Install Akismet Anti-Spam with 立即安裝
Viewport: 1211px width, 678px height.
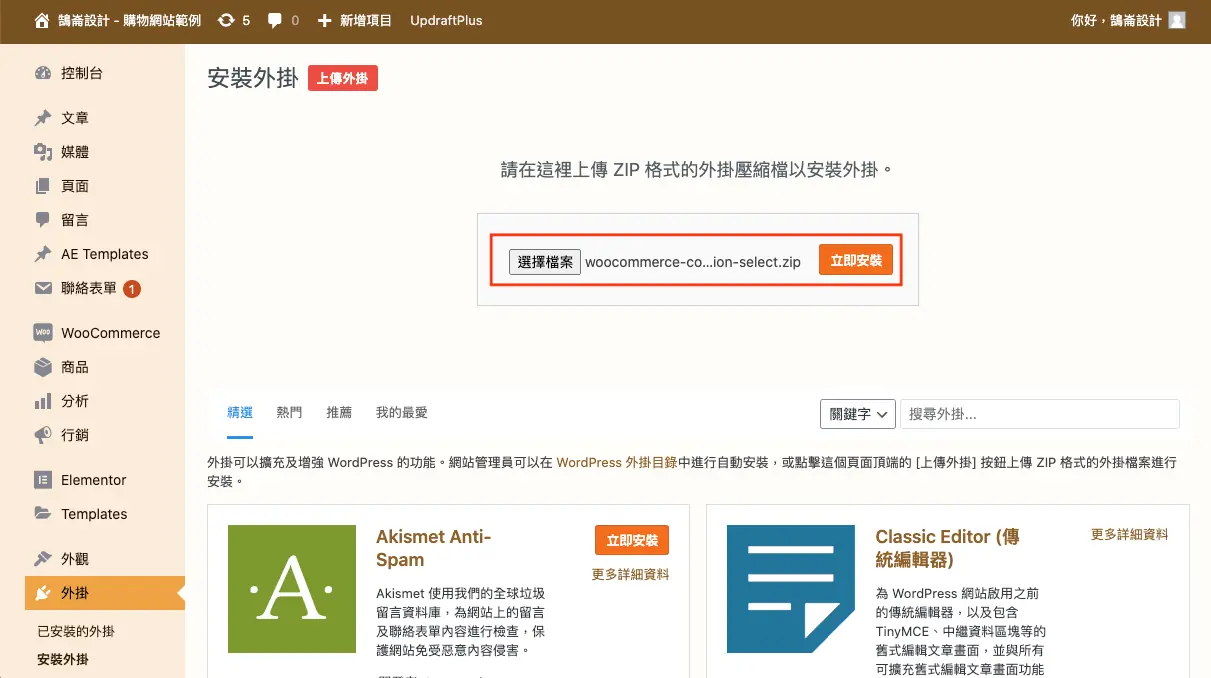click(632, 540)
